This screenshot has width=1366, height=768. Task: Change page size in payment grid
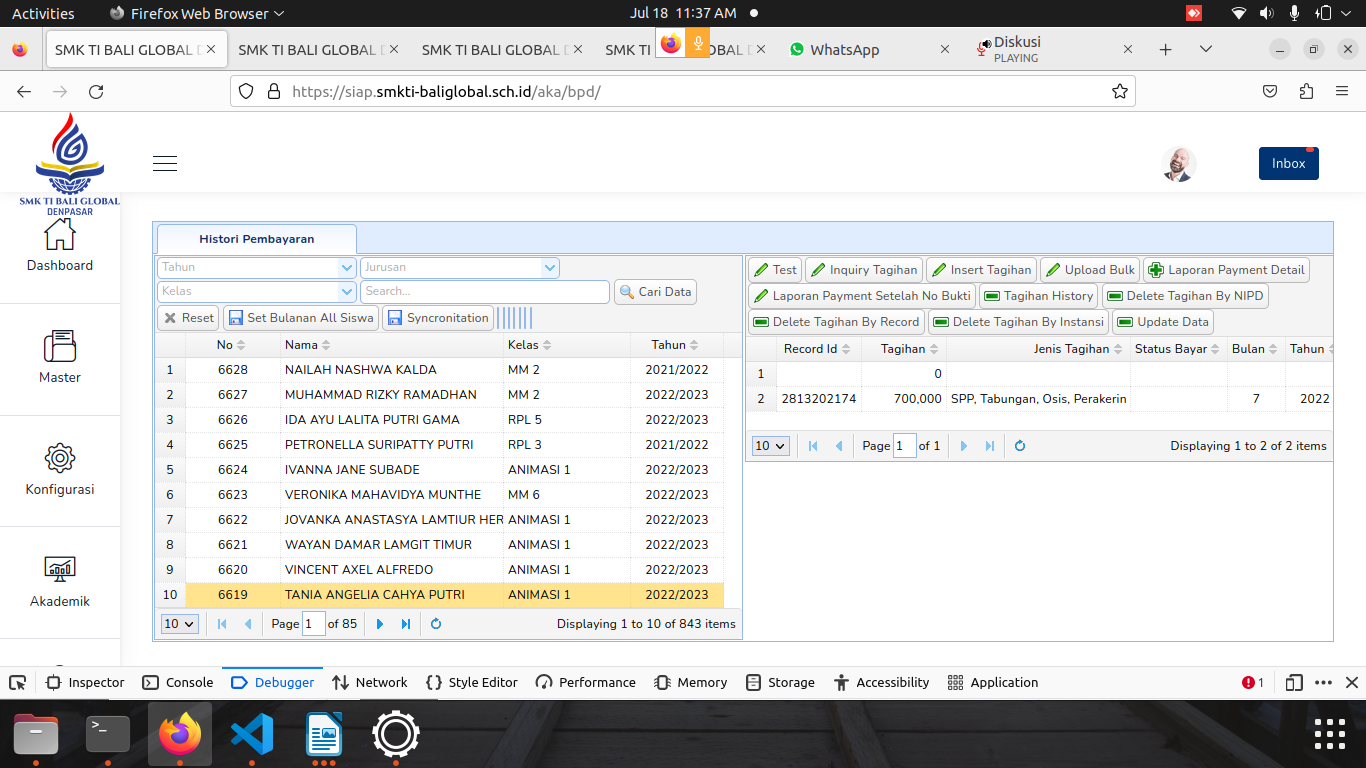tap(770, 446)
